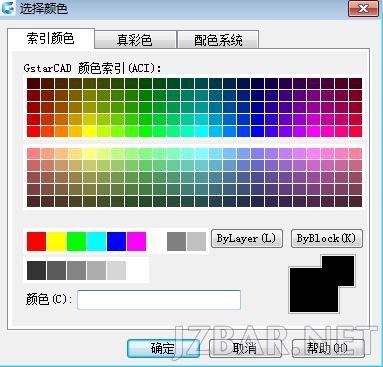The width and height of the screenshot is (383, 367).
Task: Choose the middle gray in the grayscale row
Action: point(76,270)
